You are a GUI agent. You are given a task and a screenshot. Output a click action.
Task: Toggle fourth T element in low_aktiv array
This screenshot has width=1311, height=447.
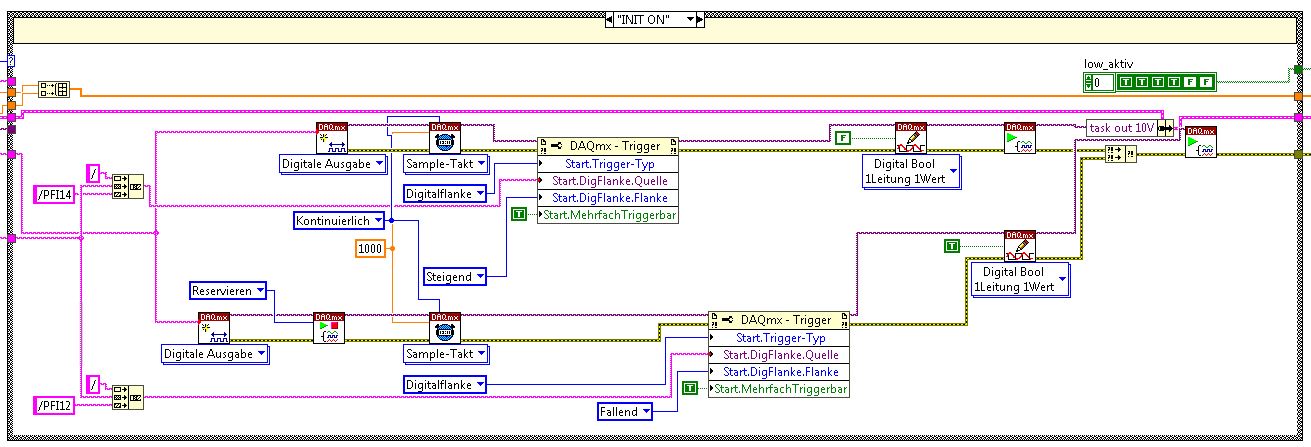pyautogui.click(x=1173, y=83)
